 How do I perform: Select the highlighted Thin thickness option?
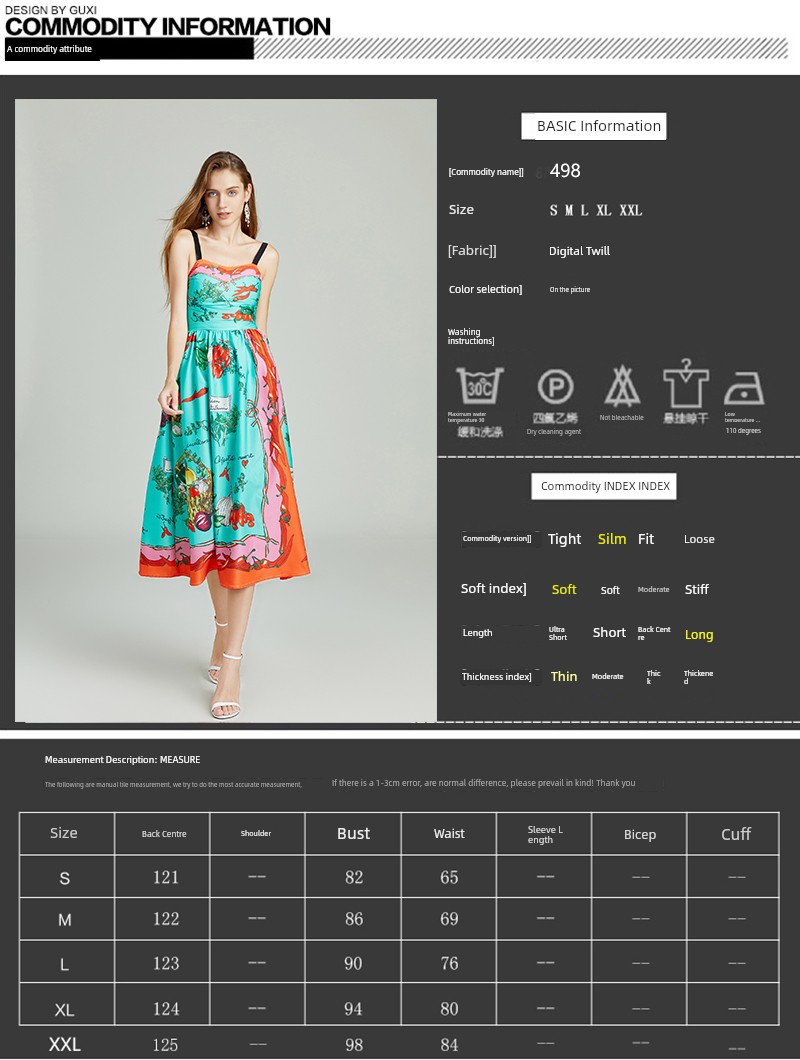click(564, 677)
